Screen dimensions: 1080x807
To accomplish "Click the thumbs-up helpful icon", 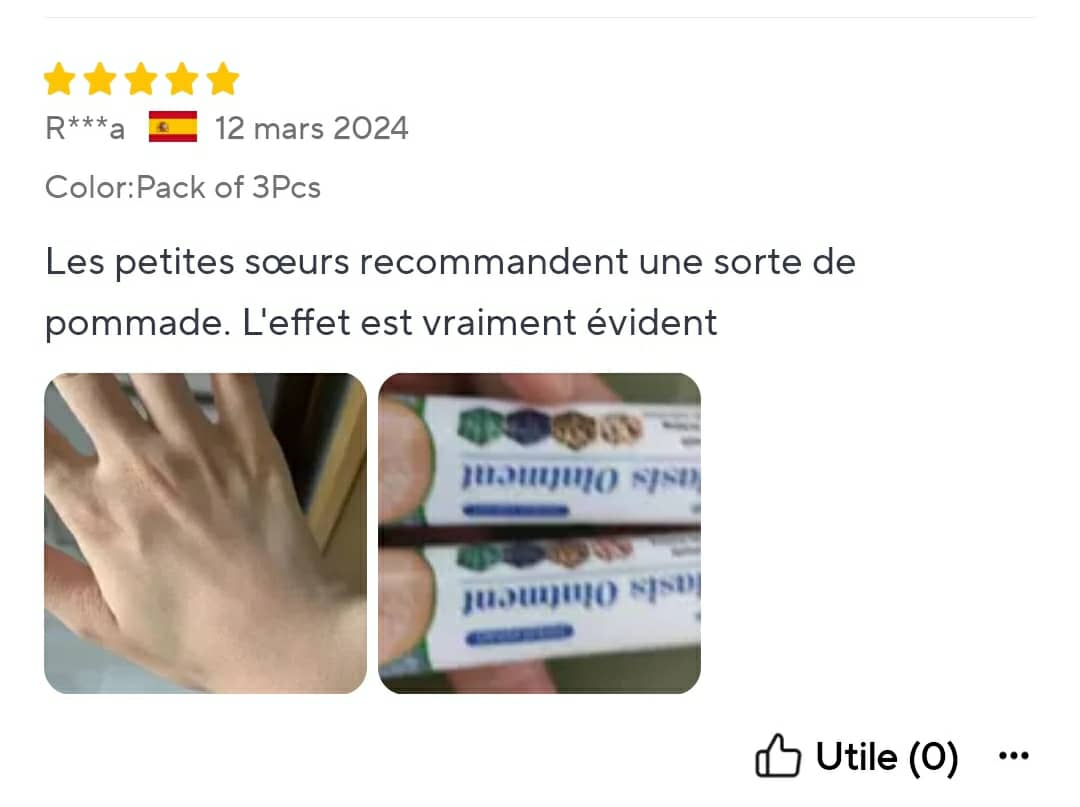I will (x=778, y=755).
